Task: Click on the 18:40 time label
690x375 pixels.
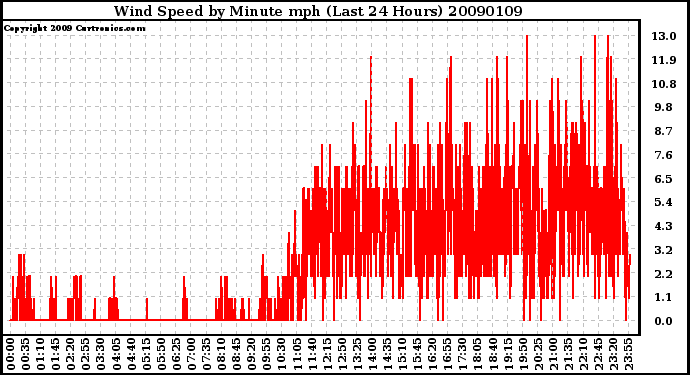Action: 493,354
